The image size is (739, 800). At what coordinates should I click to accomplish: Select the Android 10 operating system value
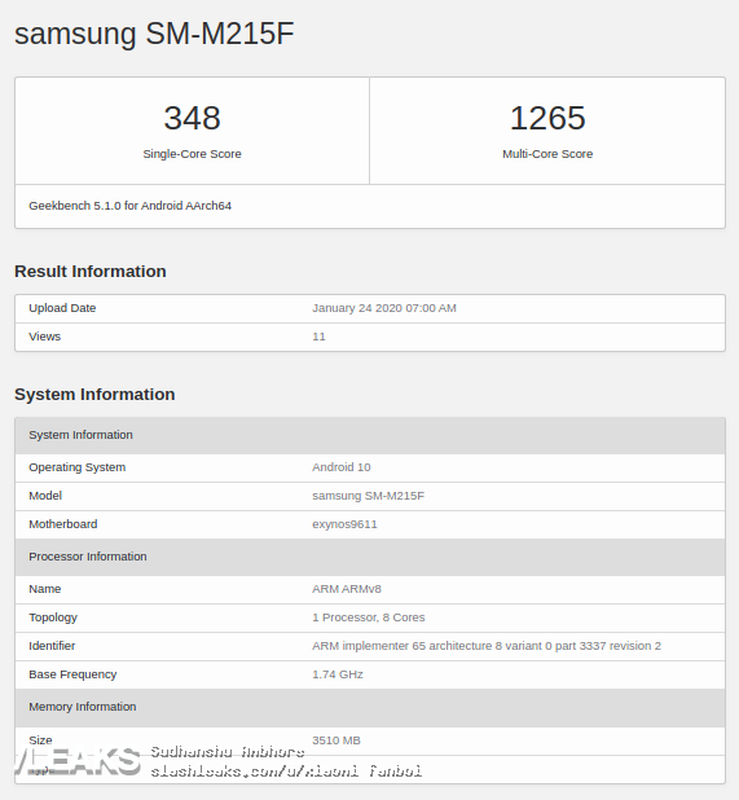click(x=341, y=467)
